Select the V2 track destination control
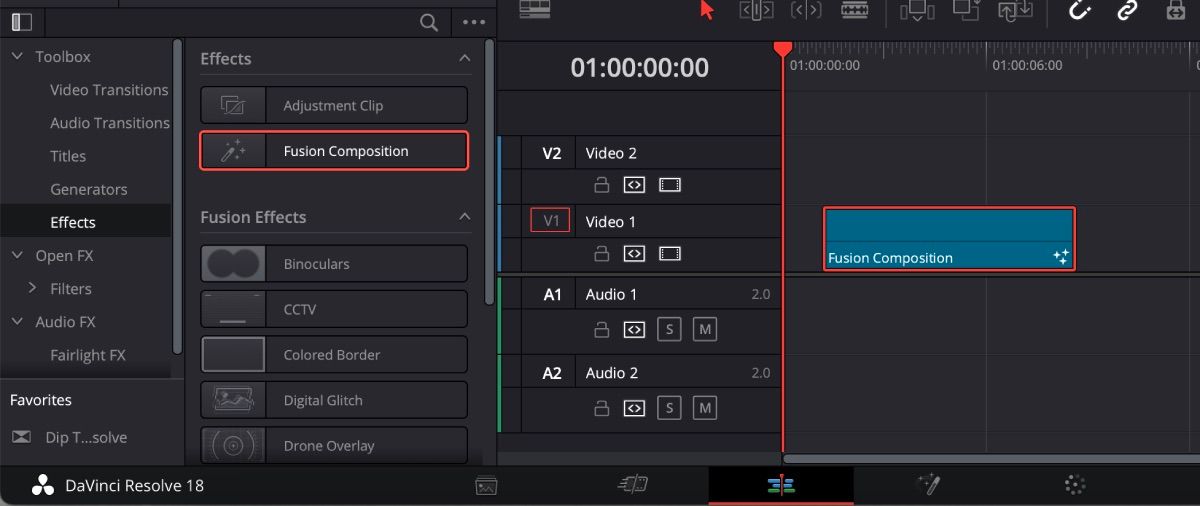The height and width of the screenshot is (506, 1200). tap(552, 153)
